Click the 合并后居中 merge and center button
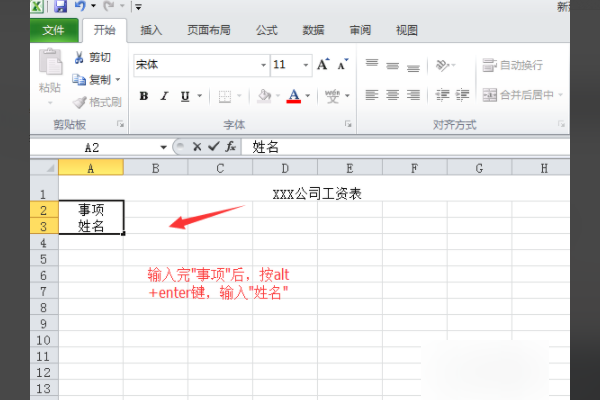600x400 pixels. coord(518,95)
